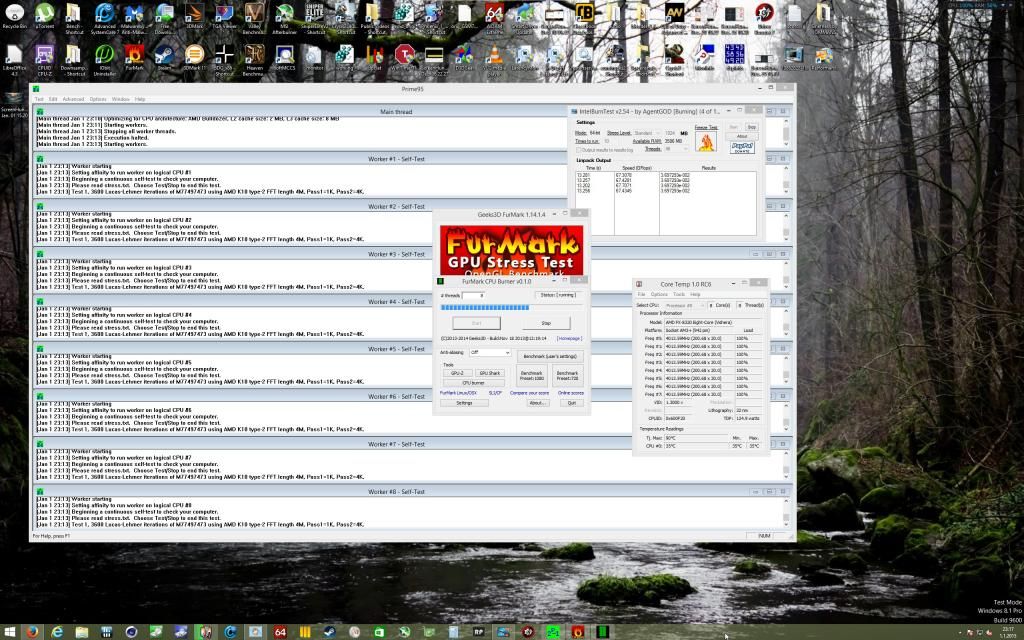Image resolution: width=1024 pixels, height=640 pixels.
Task: Click the Prime95 green title bar icon
Action: click(x=36, y=89)
